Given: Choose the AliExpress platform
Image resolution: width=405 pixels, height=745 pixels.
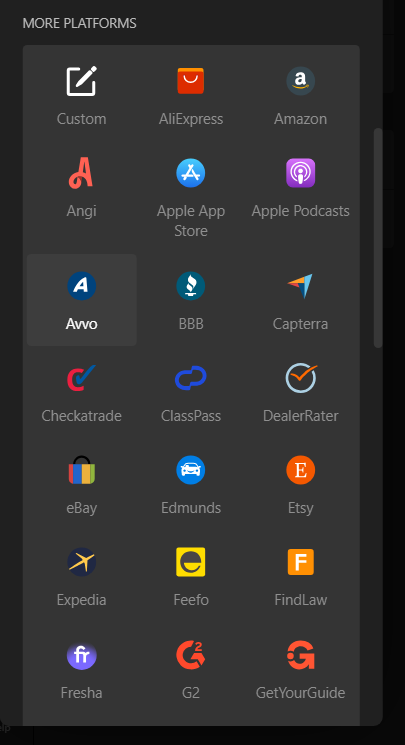Looking at the screenshot, I should coord(191,95).
